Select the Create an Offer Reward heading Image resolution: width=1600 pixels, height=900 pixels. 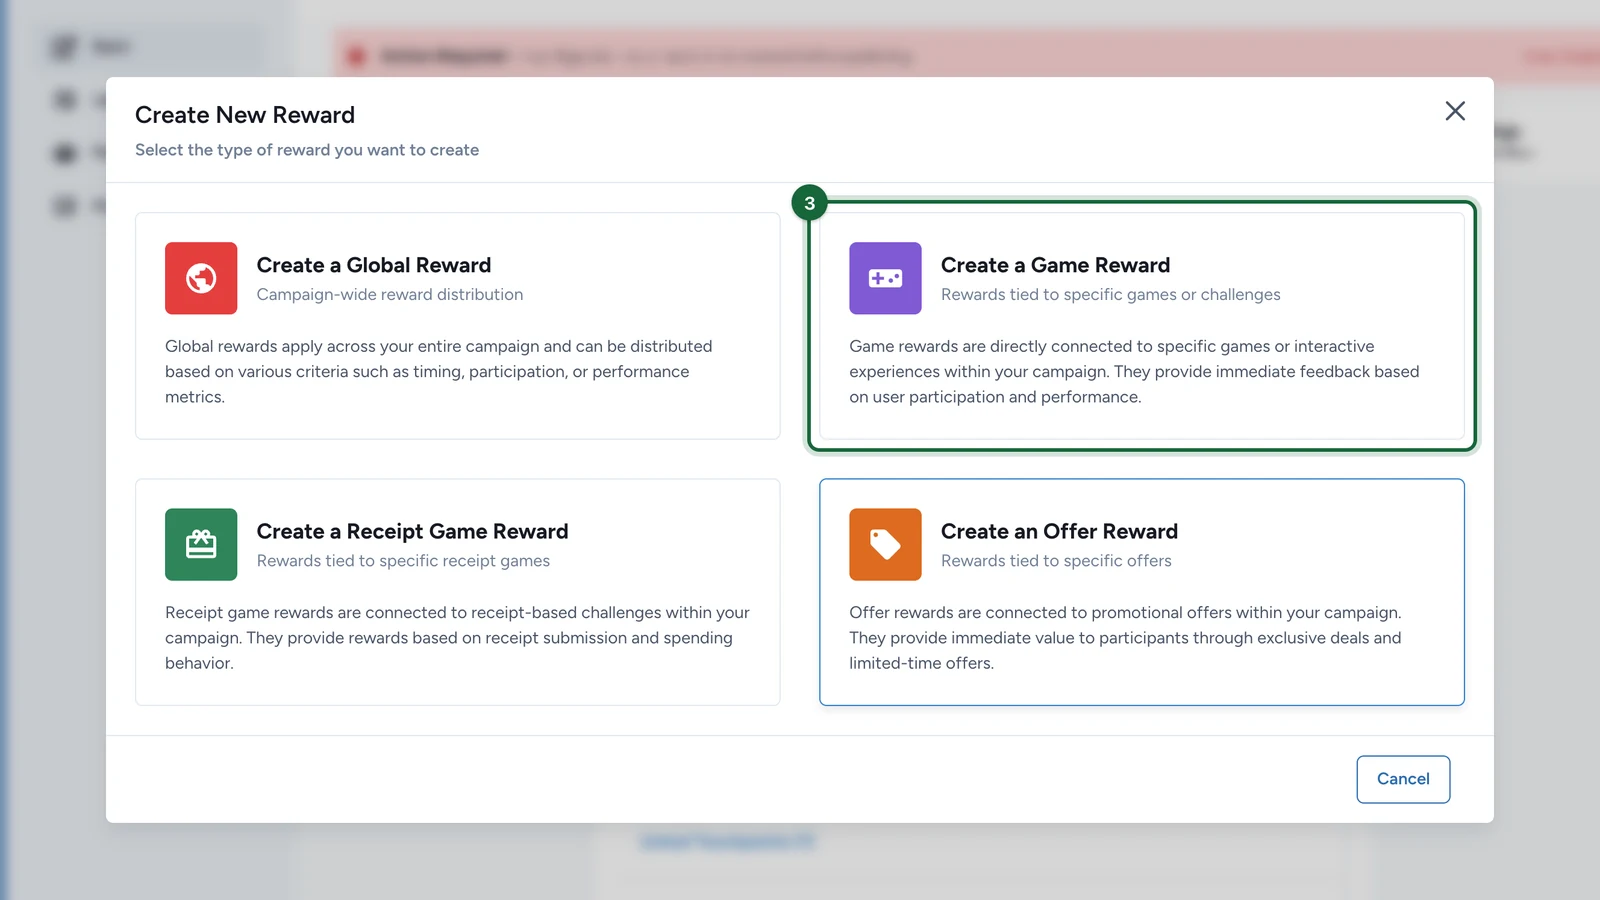pos(1059,531)
